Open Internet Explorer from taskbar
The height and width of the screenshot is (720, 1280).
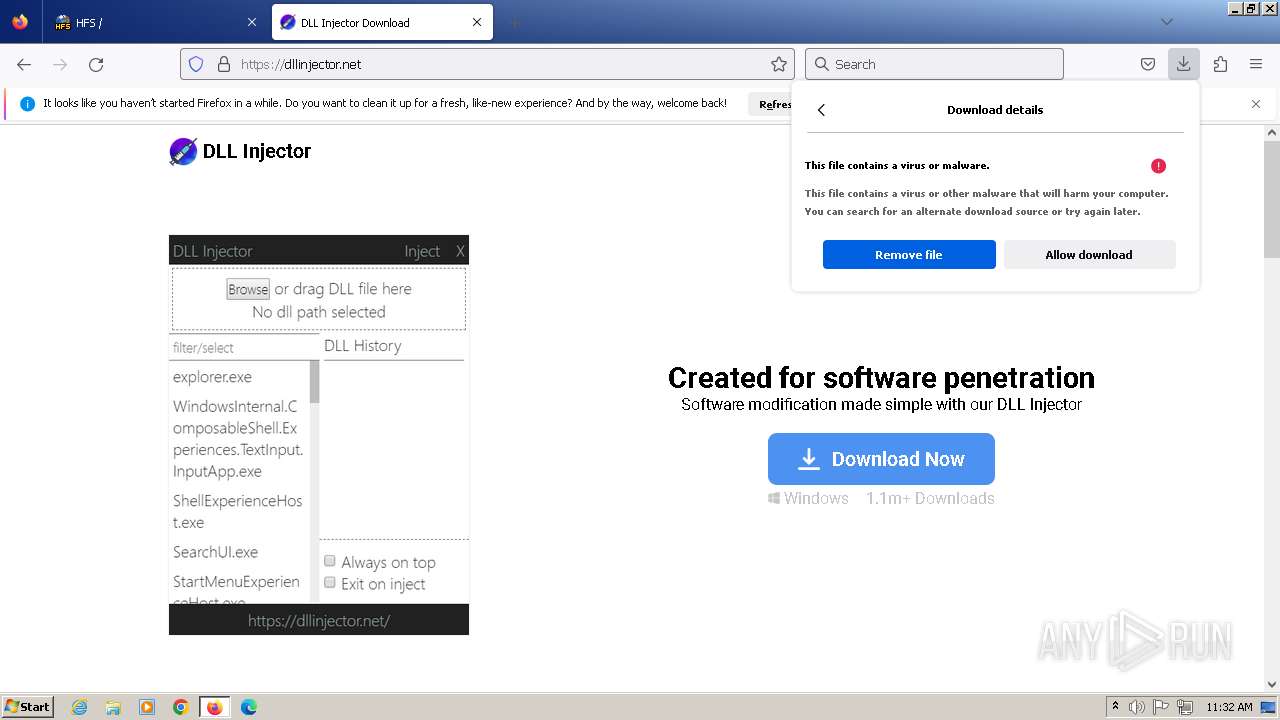(80, 707)
